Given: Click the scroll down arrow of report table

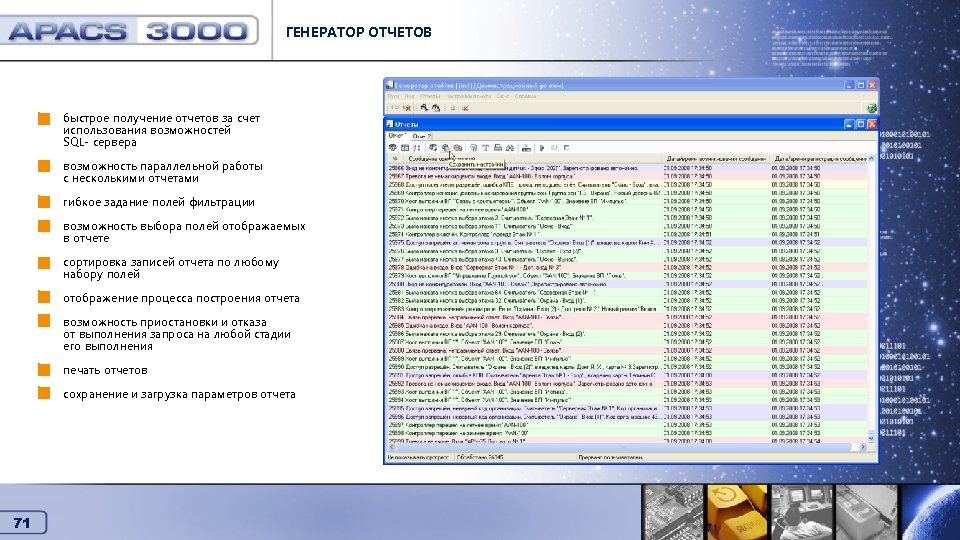Looking at the screenshot, I should (x=871, y=438).
